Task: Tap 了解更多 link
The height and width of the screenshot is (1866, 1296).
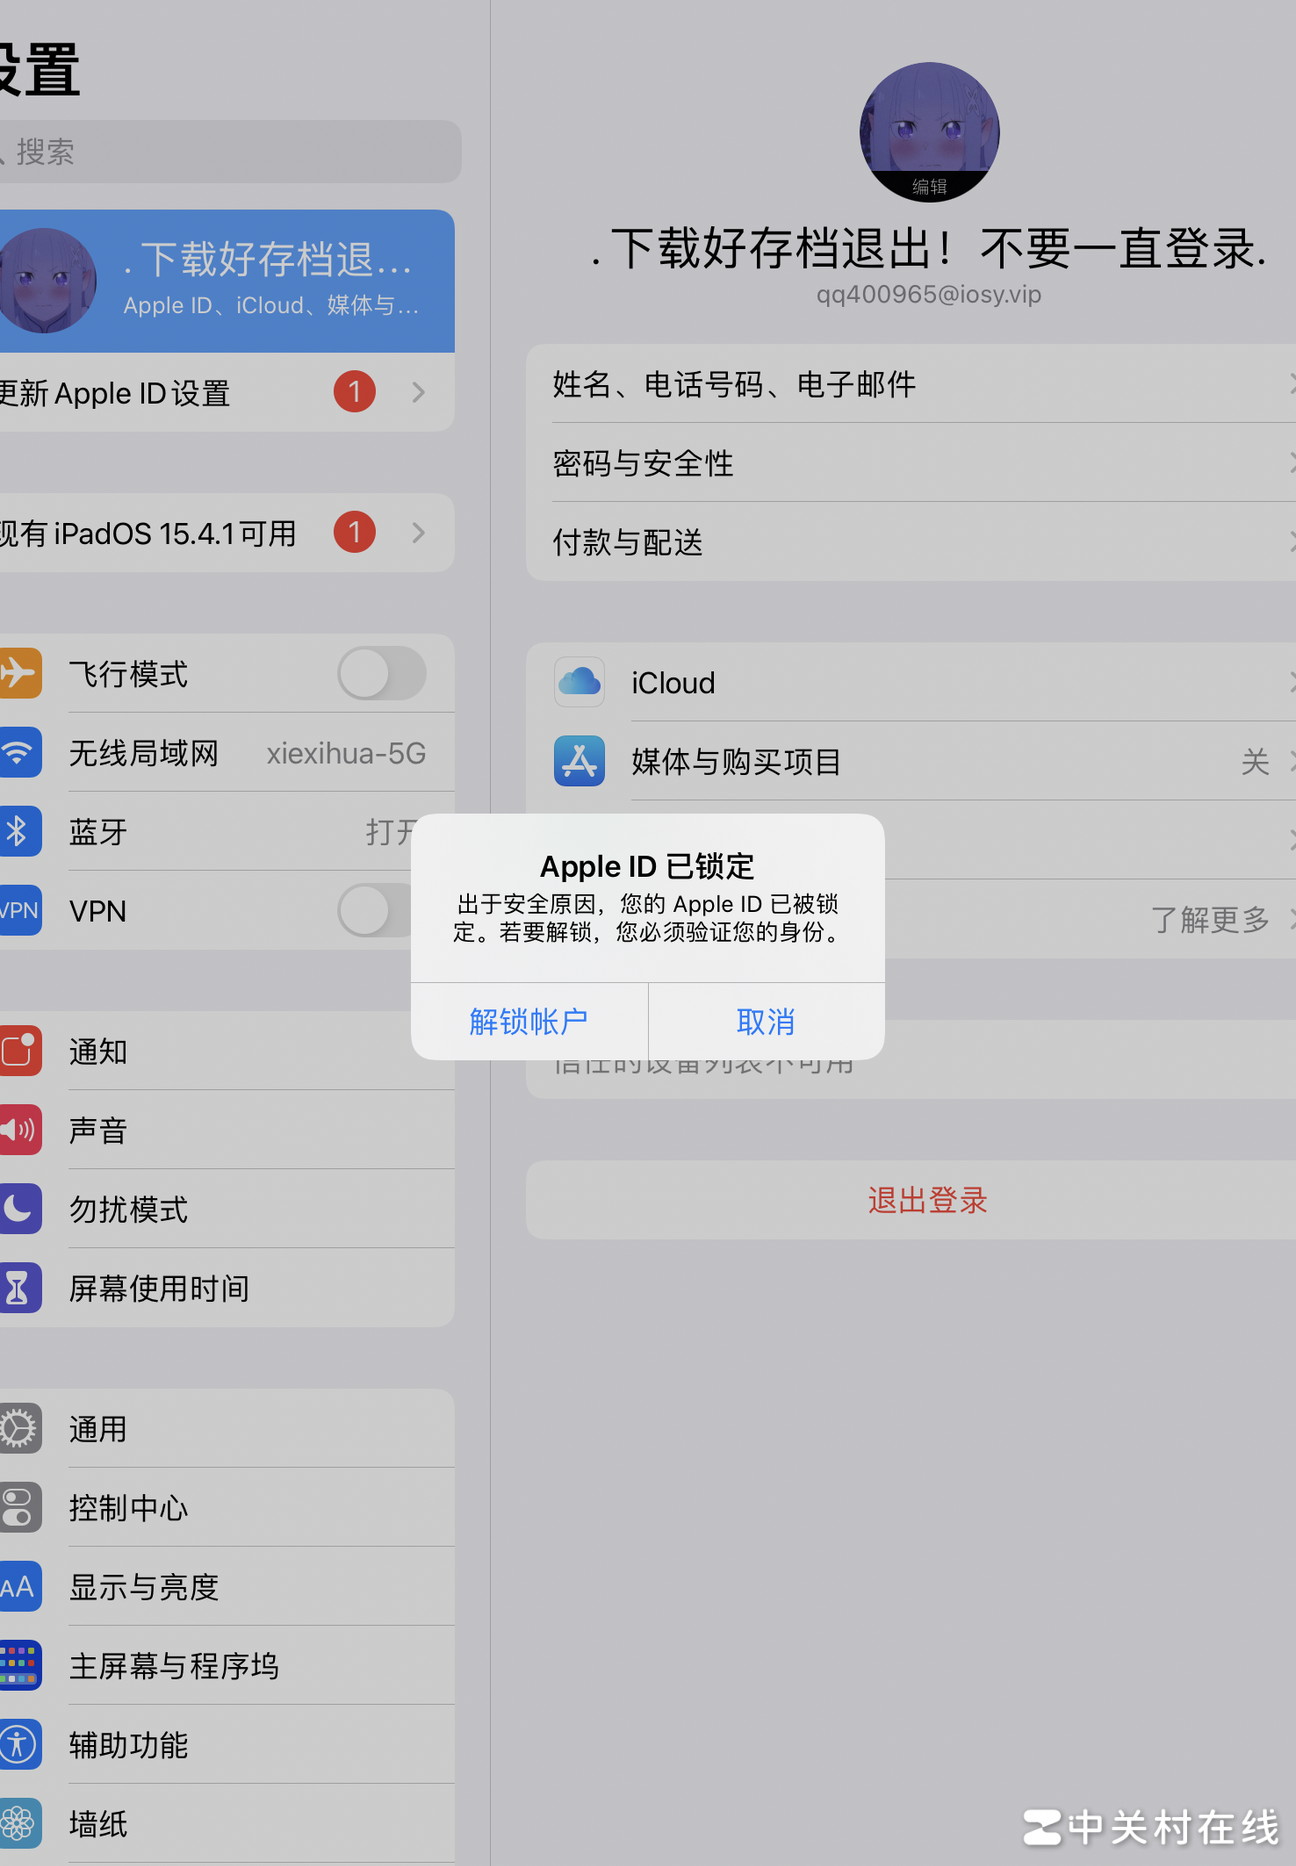Action: [1210, 919]
